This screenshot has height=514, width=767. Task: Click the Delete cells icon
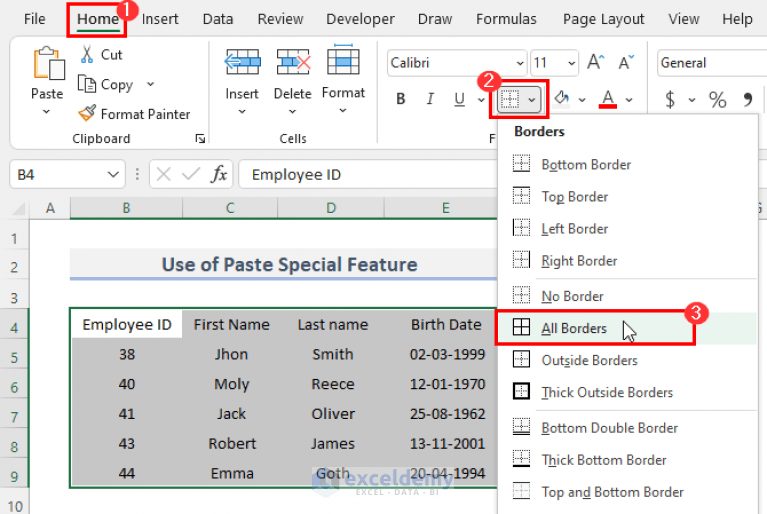pos(293,62)
